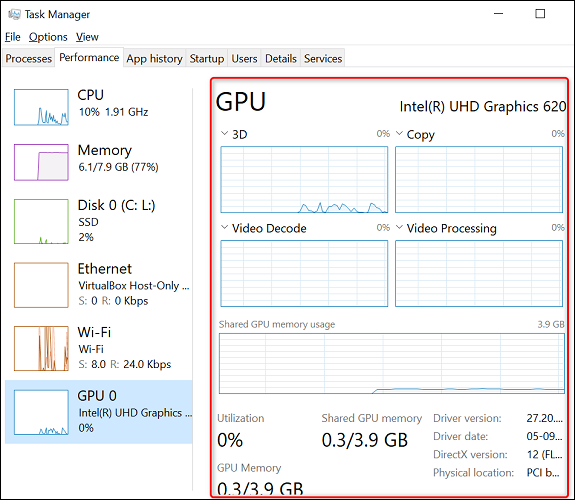
Task: Select the Wi-Fi activity graph thumbnail
Action: (41, 348)
